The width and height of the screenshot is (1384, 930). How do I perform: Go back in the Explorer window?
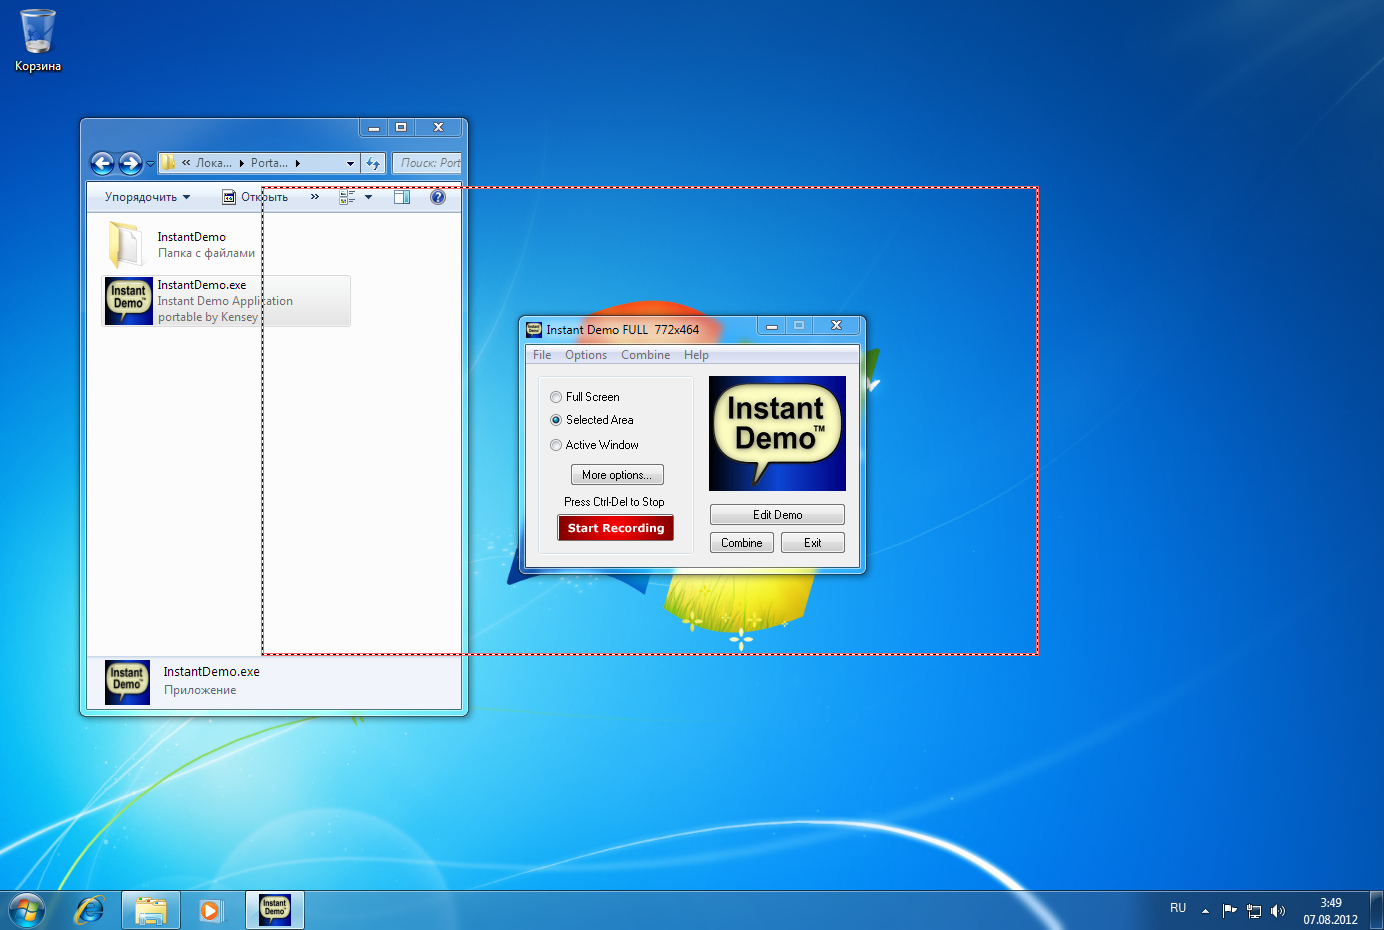pyautogui.click(x=102, y=163)
